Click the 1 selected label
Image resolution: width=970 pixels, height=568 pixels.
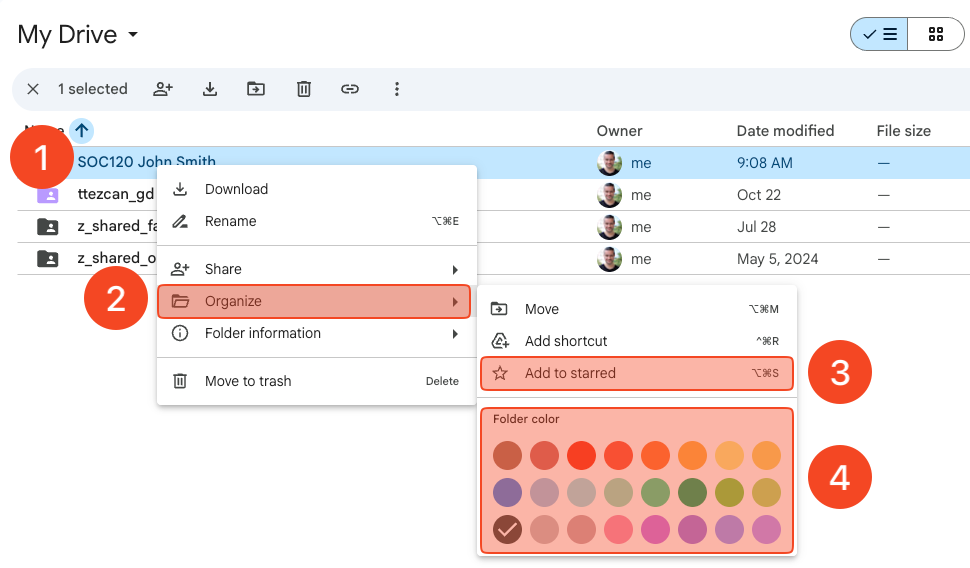(x=93, y=89)
